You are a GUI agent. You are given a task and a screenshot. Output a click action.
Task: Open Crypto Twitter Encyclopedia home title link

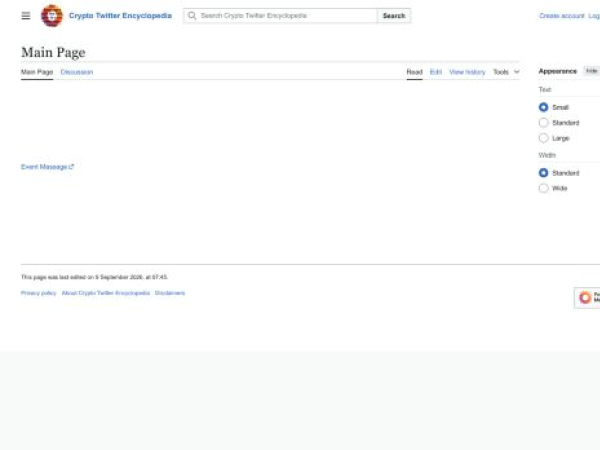(120, 16)
